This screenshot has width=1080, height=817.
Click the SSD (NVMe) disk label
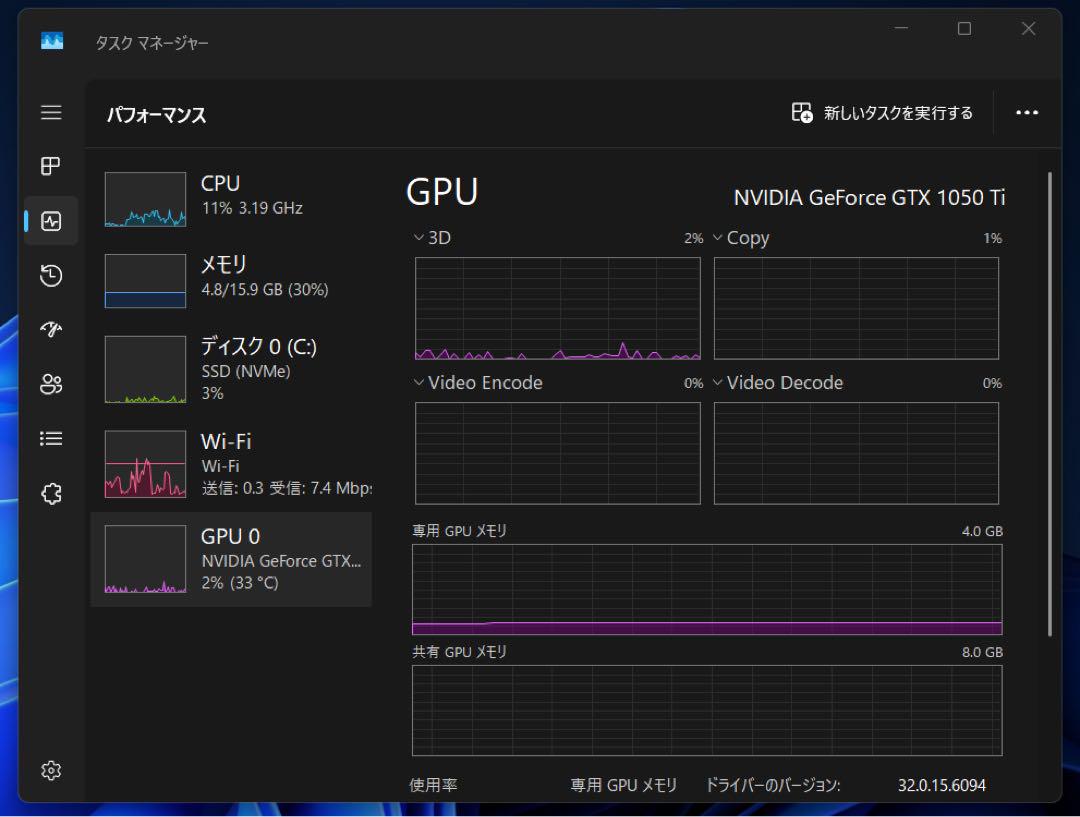tap(246, 371)
